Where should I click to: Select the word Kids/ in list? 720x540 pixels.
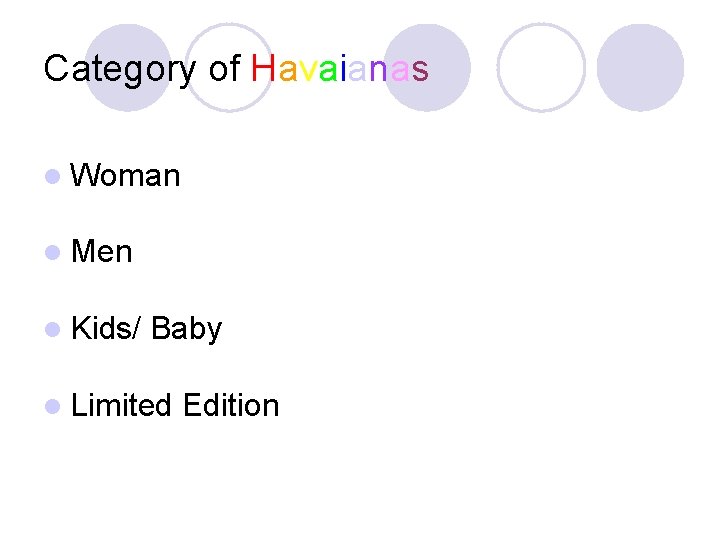click(x=107, y=329)
